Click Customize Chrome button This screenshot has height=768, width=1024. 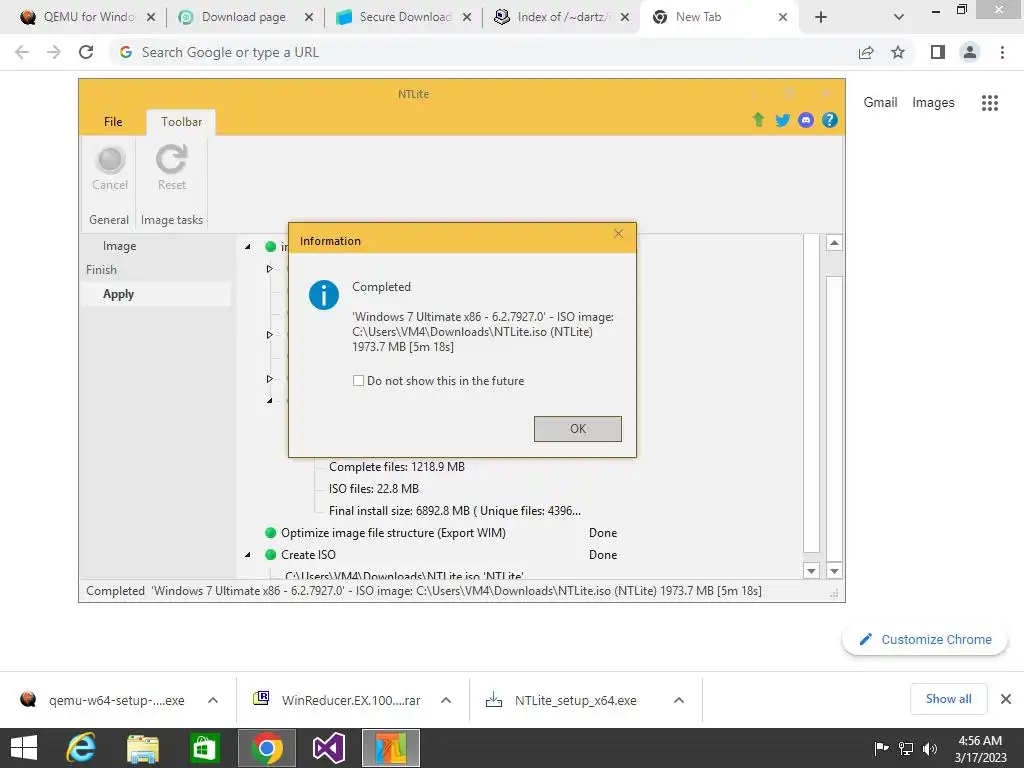point(925,639)
